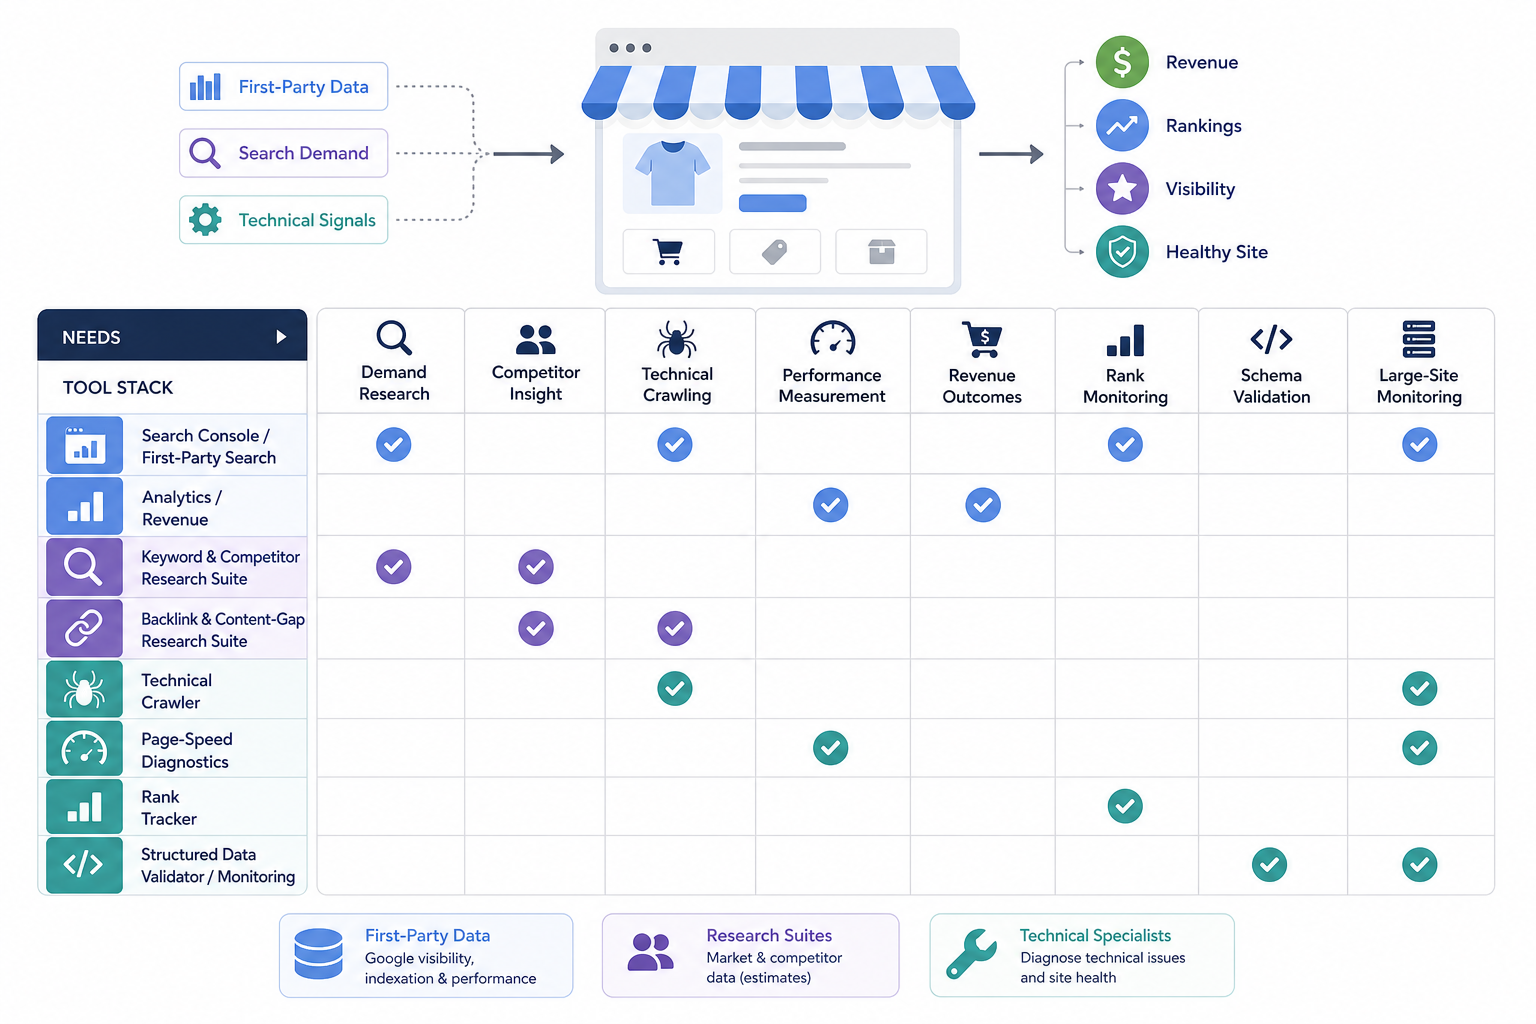Select the Research Suites legend card
The width and height of the screenshot is (1536, 1024).
(x=750, y=955)
